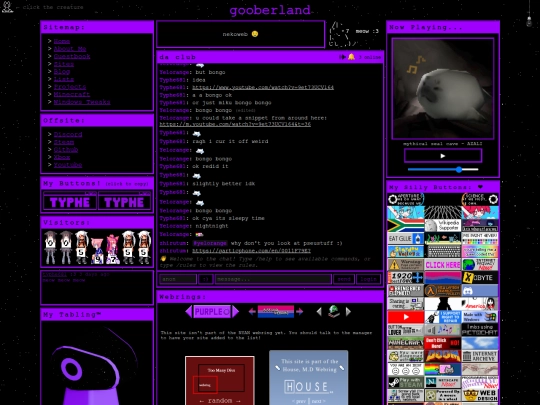Click the Minecraft badge
The image size is (540, 405).
tap(406, 343)
